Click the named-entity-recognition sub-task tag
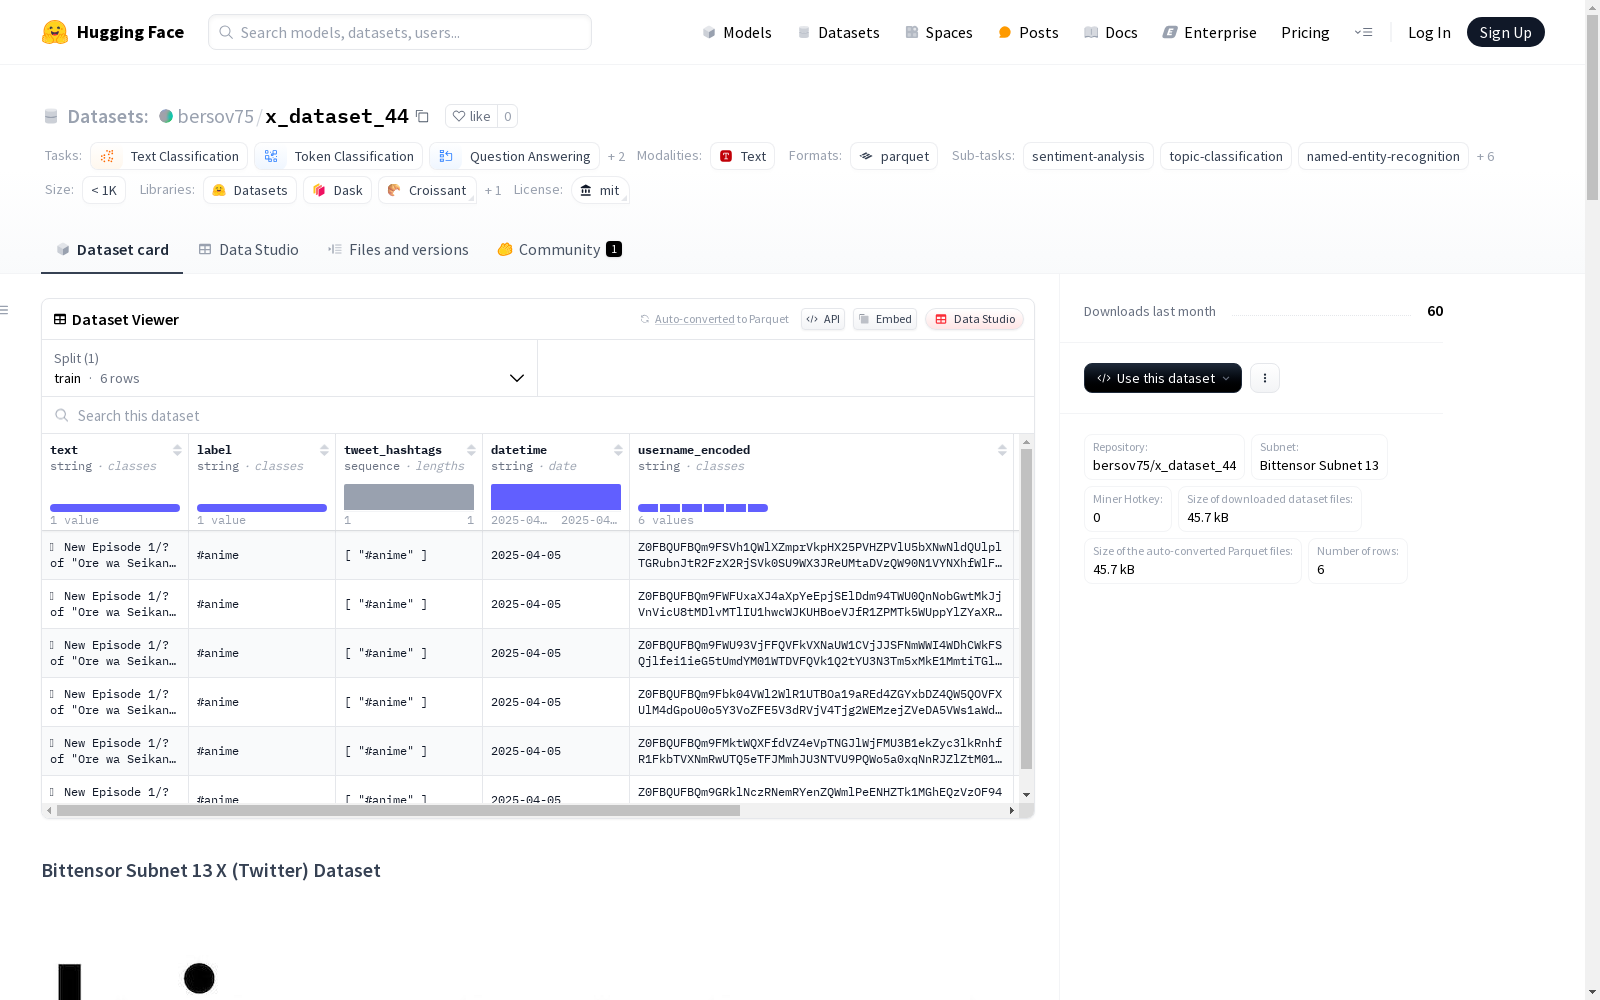Viewport: 1600px width, 1000px height. point(1383,156)
